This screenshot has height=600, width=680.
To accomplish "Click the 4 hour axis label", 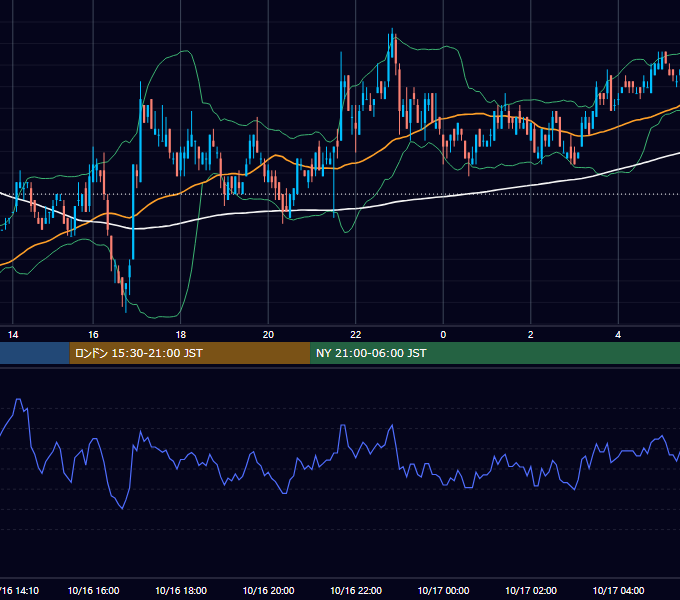I will (618, 335).
